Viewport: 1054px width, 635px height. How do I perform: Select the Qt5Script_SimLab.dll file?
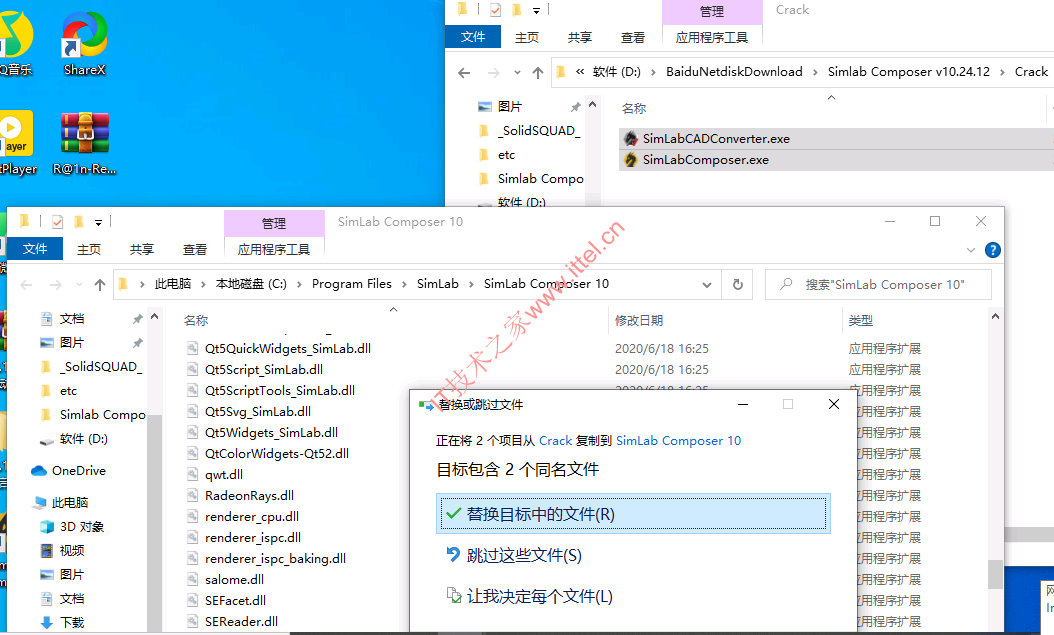264,369
